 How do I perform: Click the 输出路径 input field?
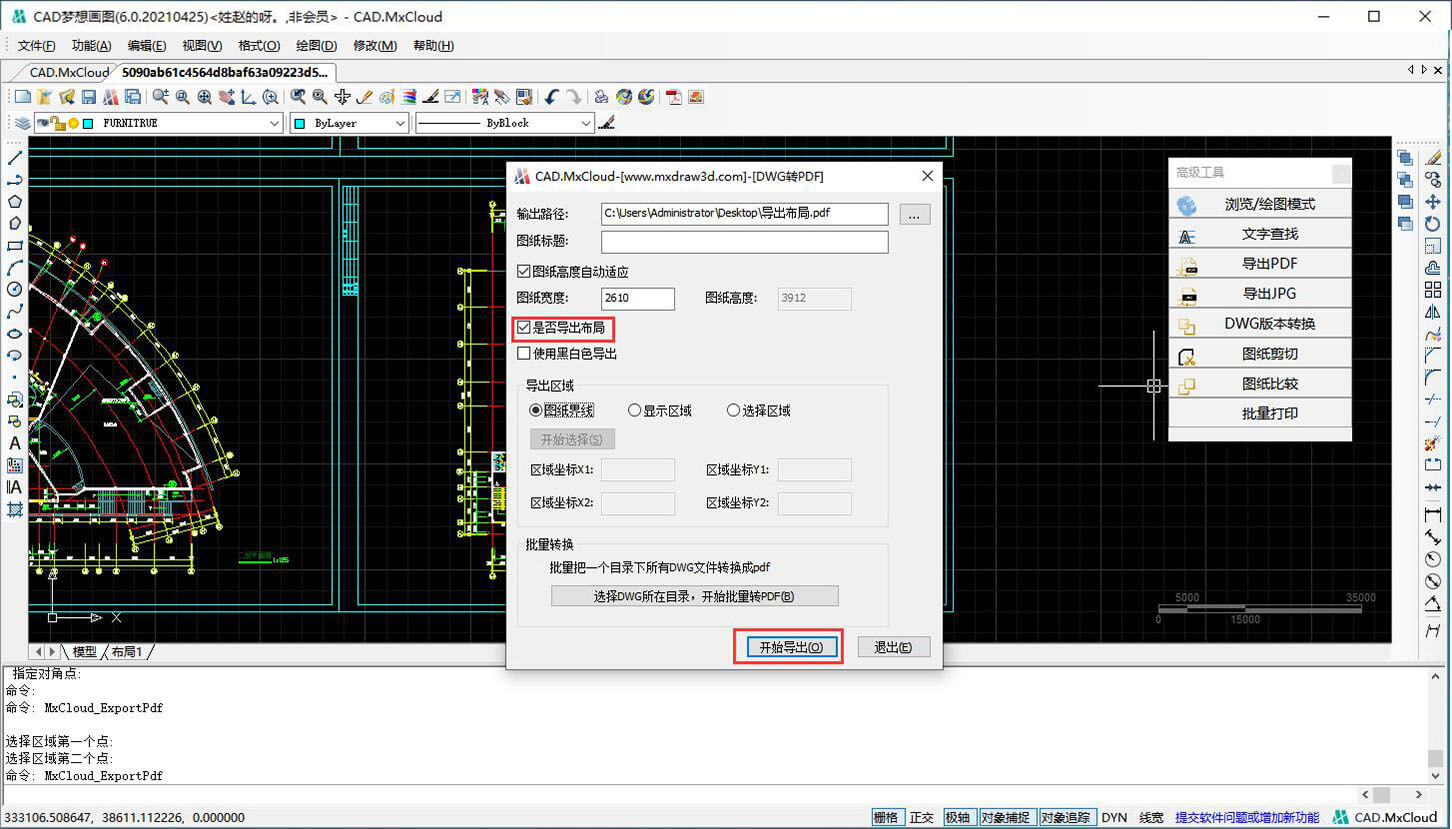pos(744,214)
